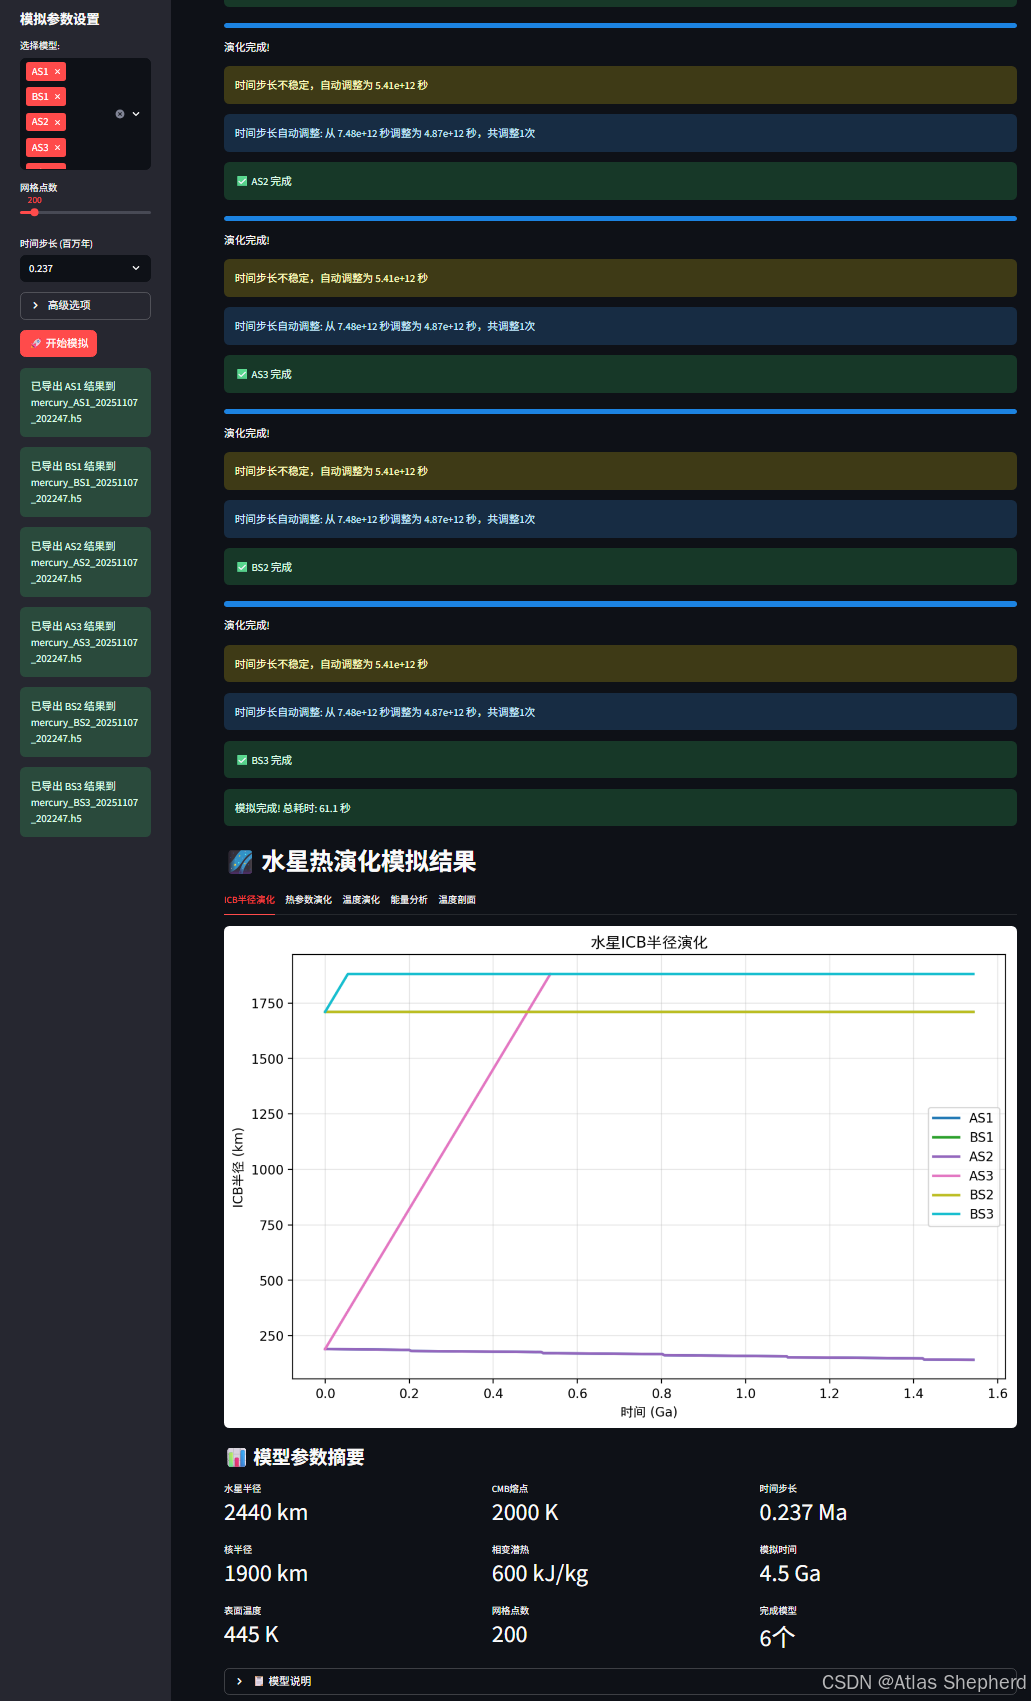This screenshot has width=1031, height=1701.
Task: Click the 'BS2 完成' success message
Action: click(x=620, y=567)
